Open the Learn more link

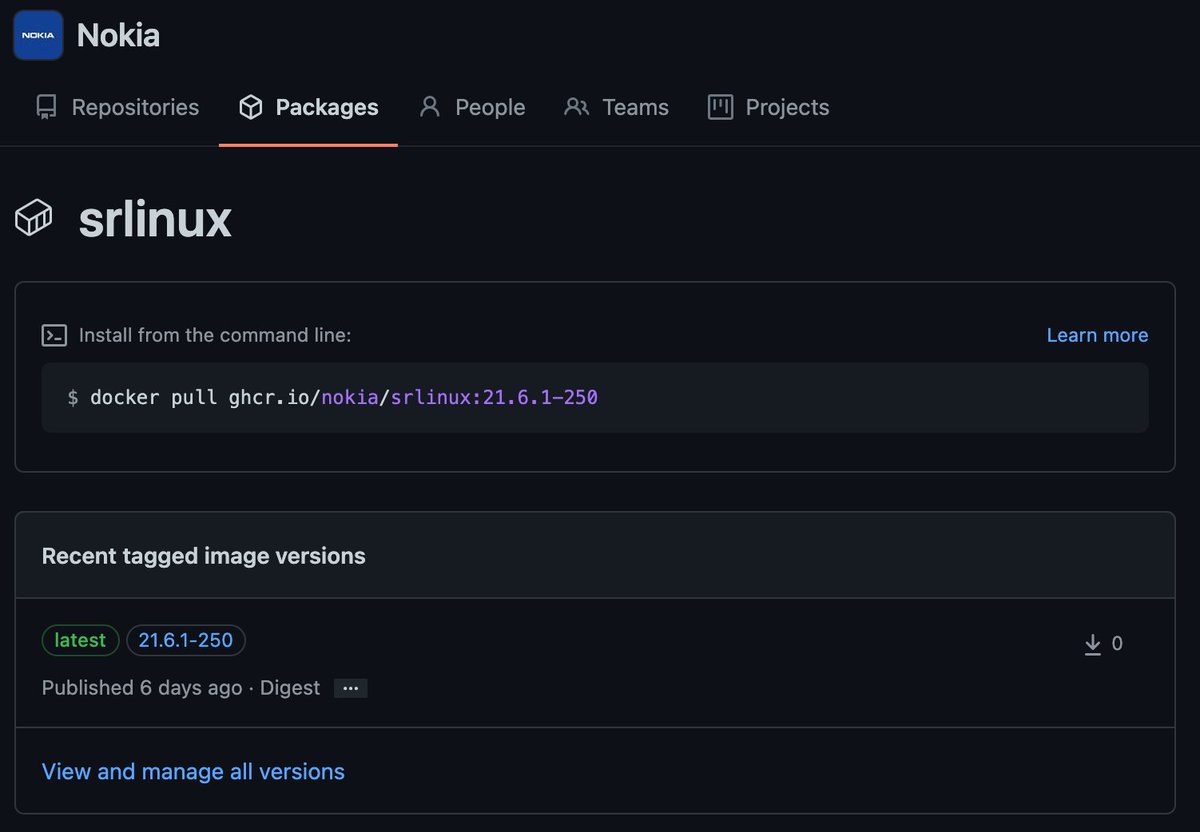(x=1097, y=335)
